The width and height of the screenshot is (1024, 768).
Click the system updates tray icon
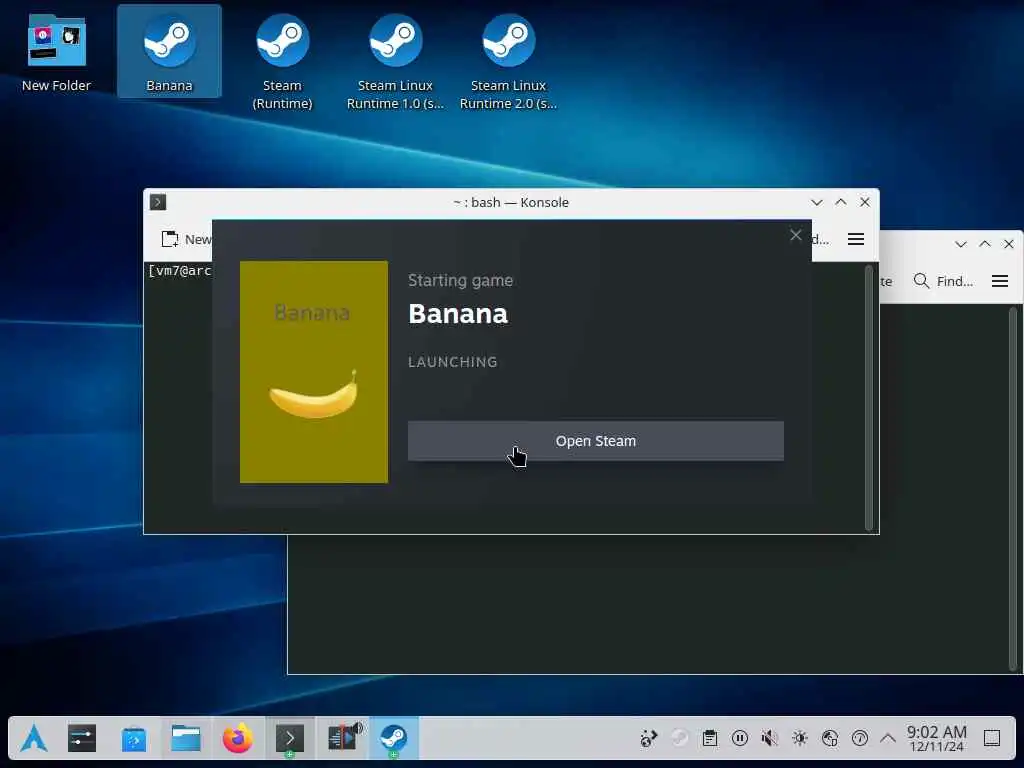[x=648, y=739]
